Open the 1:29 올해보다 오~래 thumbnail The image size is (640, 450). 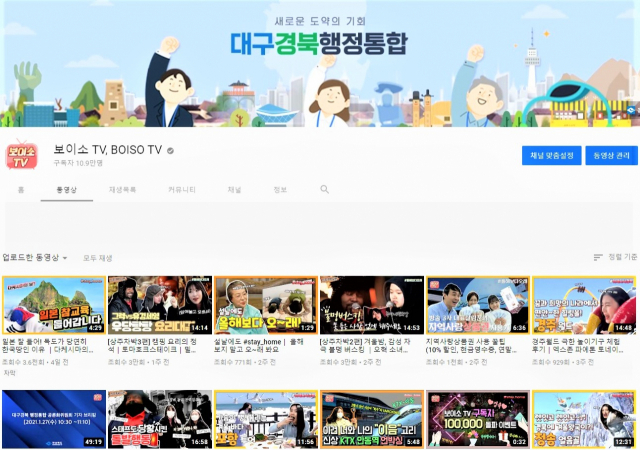[266, 305]
